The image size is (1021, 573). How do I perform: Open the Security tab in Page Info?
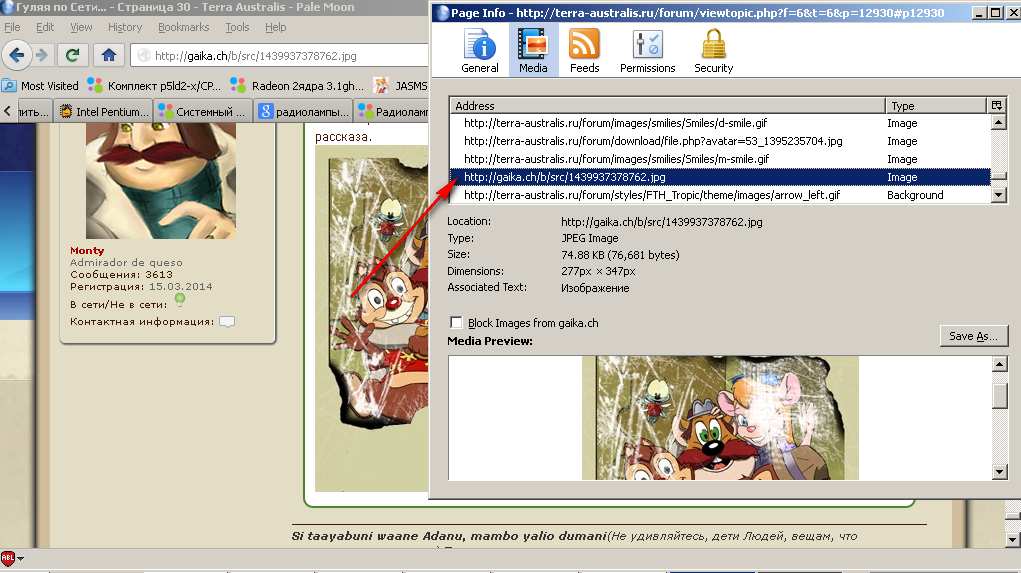coord(713,51)
